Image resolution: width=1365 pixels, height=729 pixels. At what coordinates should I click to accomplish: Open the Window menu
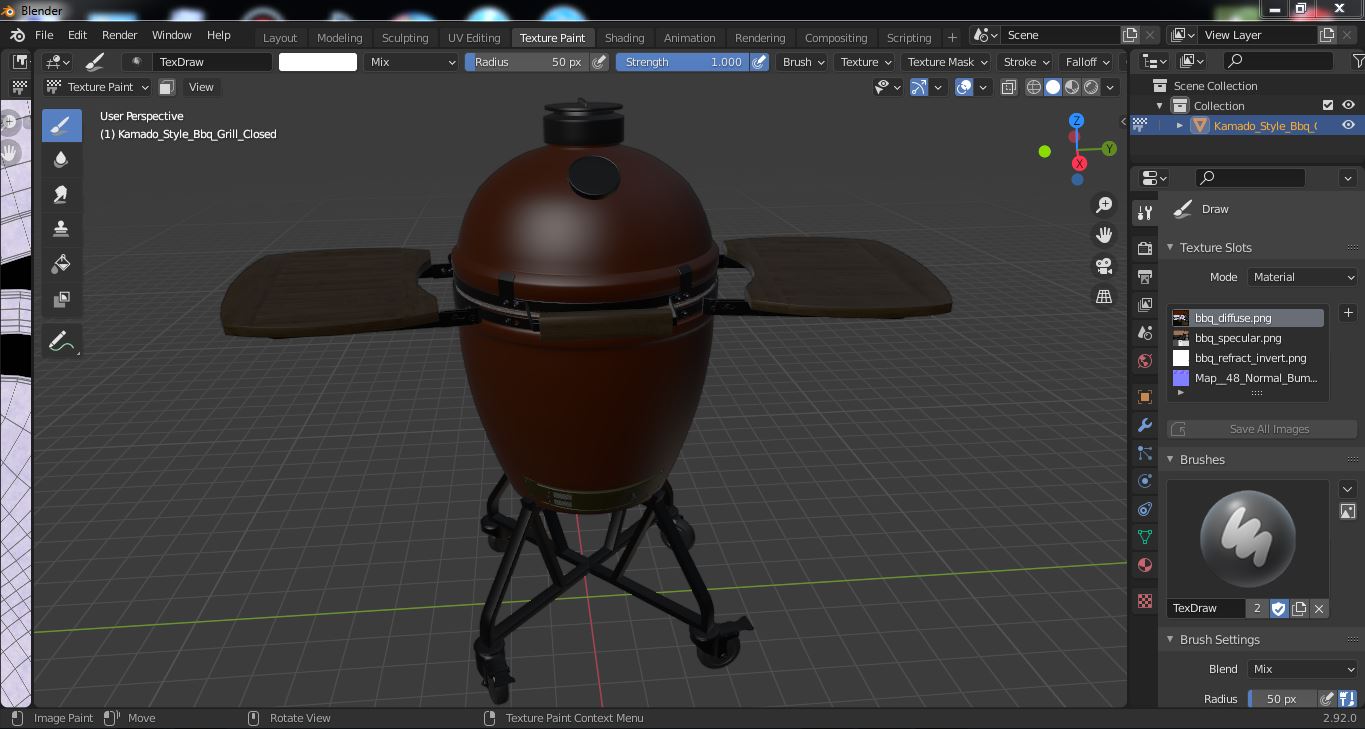(x=171, y=35)
